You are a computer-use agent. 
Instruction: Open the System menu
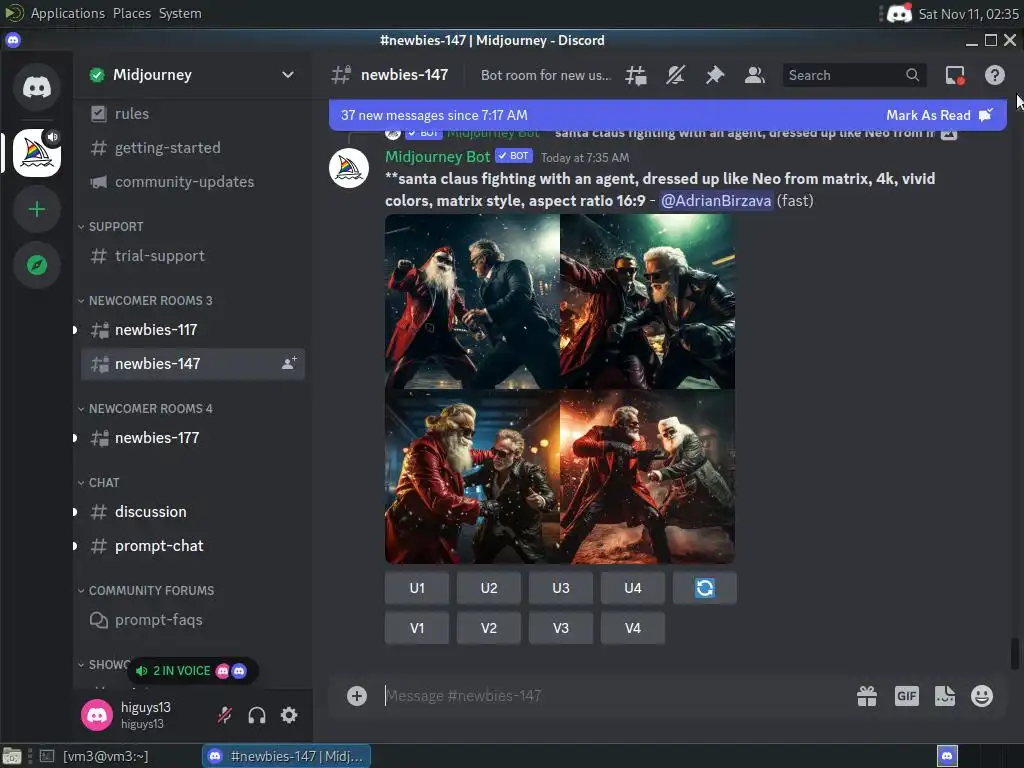180,13
